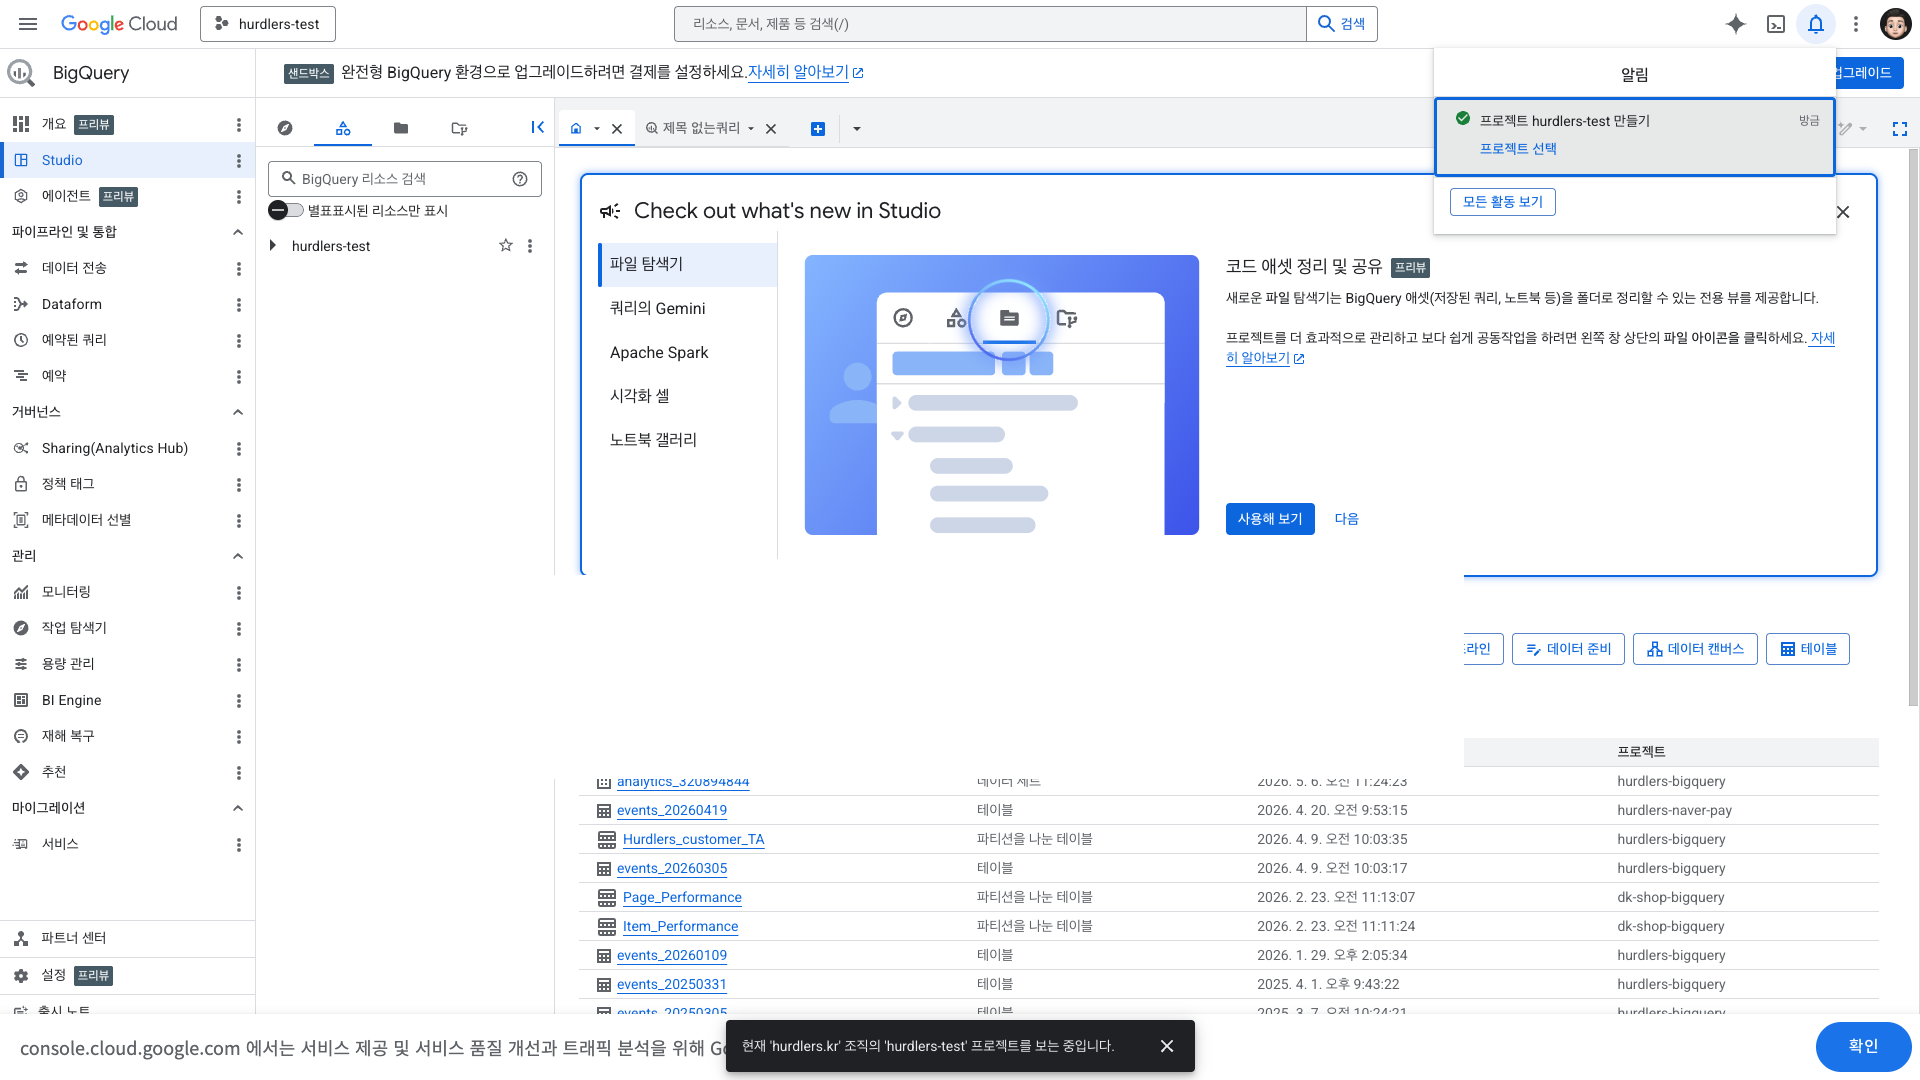Focus BigQuery 리소스 검색 field
This screenshot has width=1920, height=1080.
405,179
